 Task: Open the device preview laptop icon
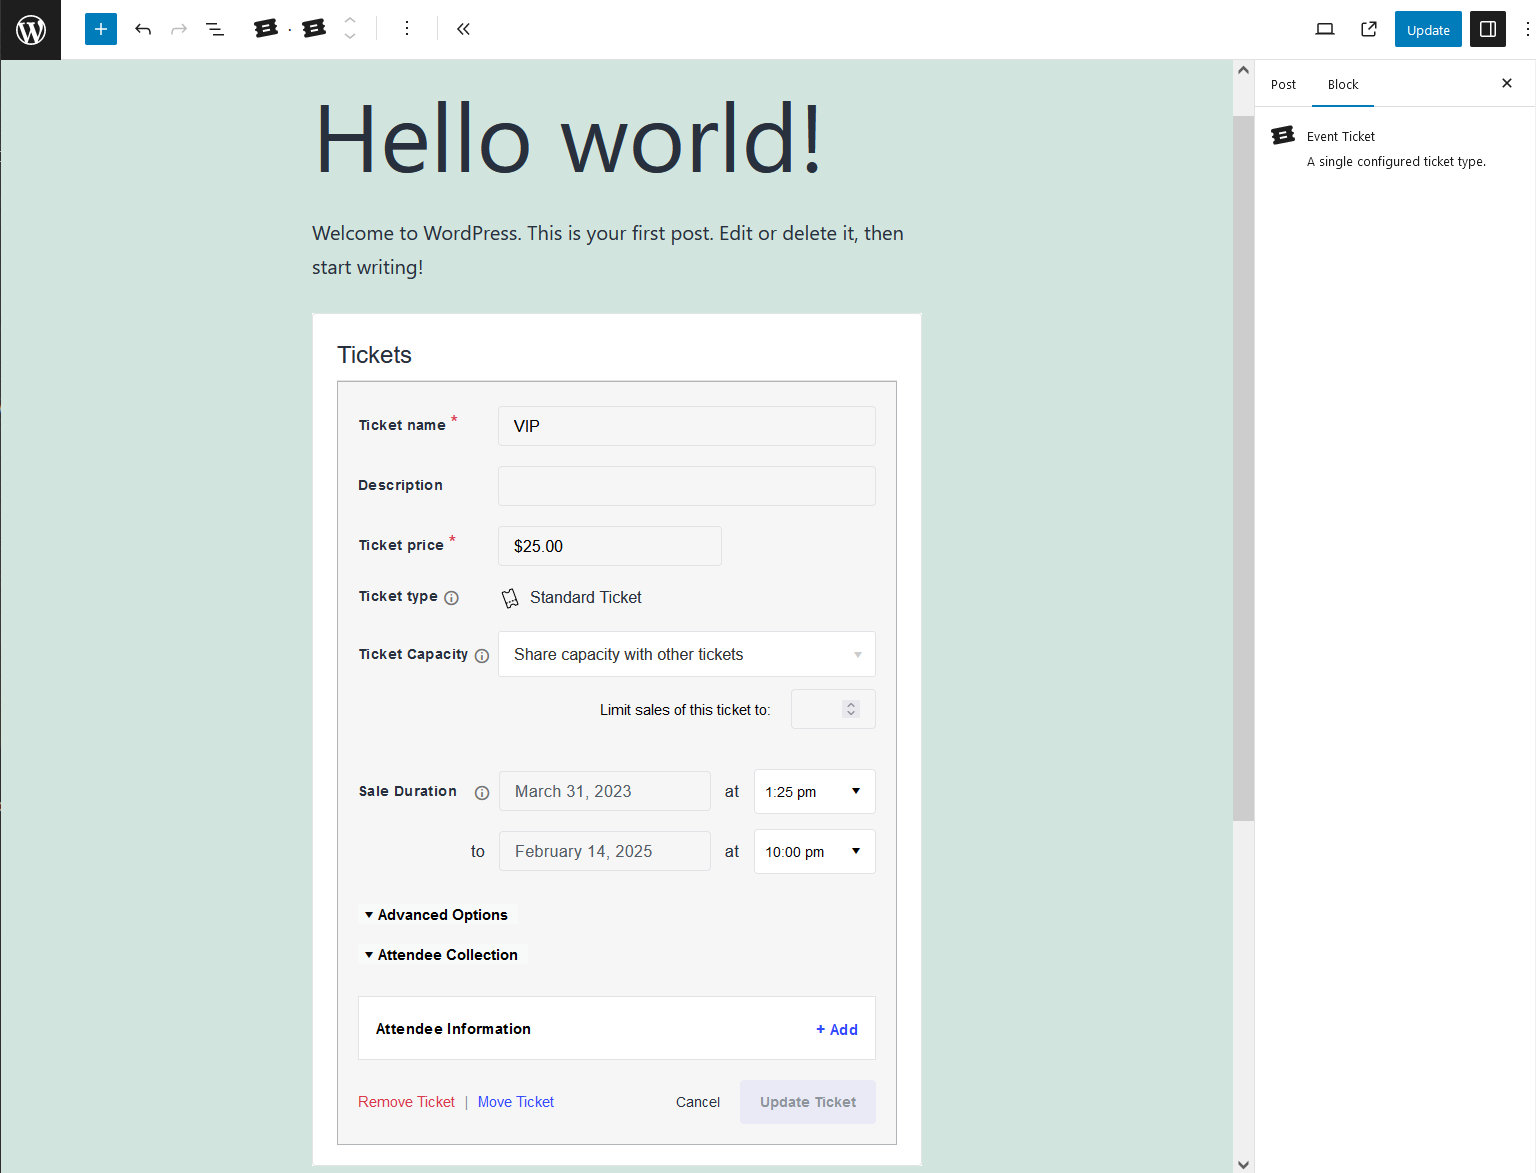click(1325, 29)
